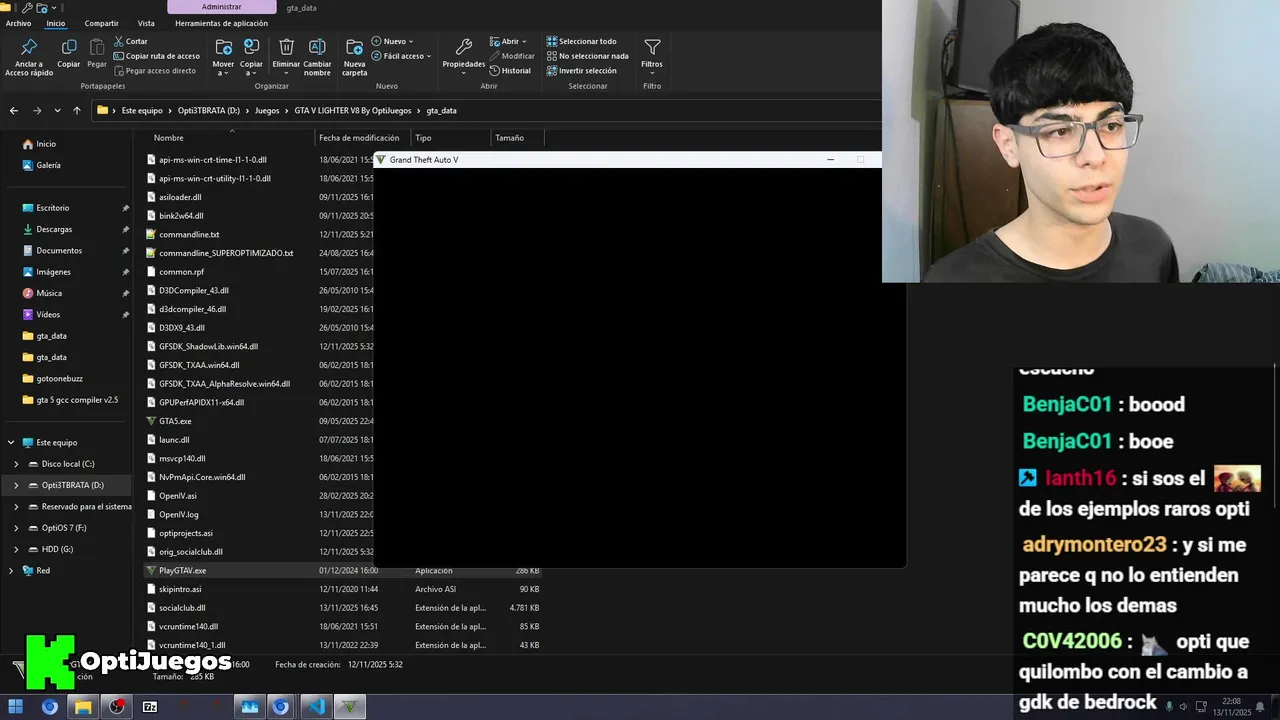Viewport: 1280px width, 720px height.
Task: Pin folder with Anclar a Acceso rápido
Action: tap(29, 57)
